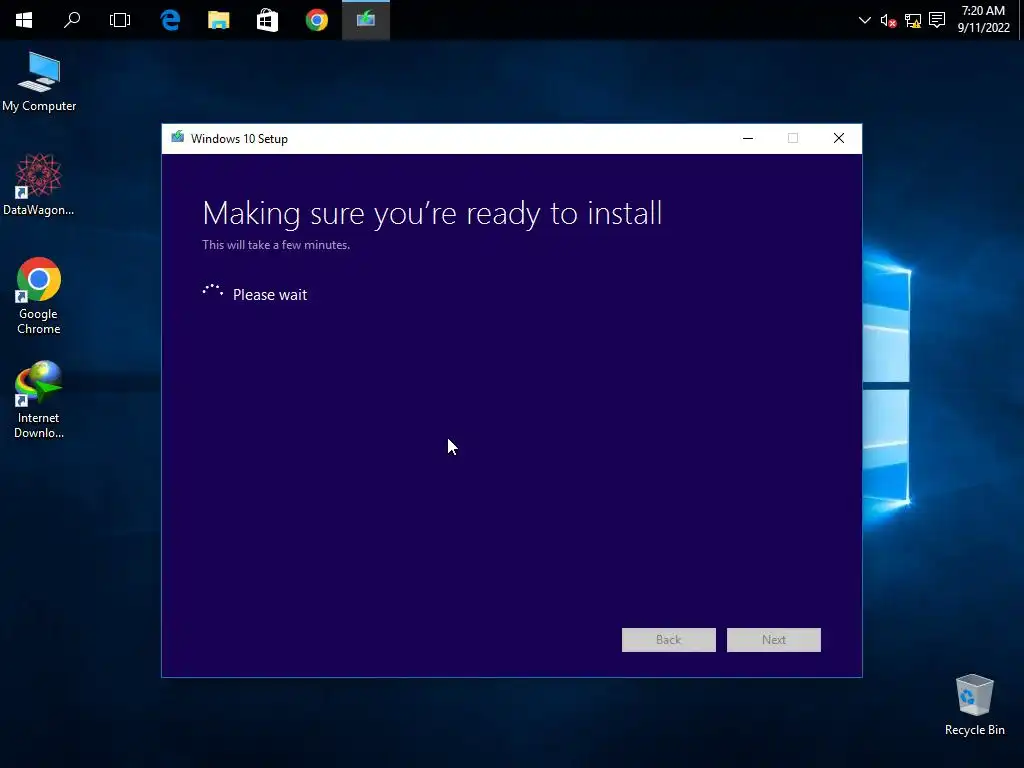This screenshot has height=768, width=1024.
Task: Minimize the Windows 10 Setup window
Action: (x=748, y=138)
